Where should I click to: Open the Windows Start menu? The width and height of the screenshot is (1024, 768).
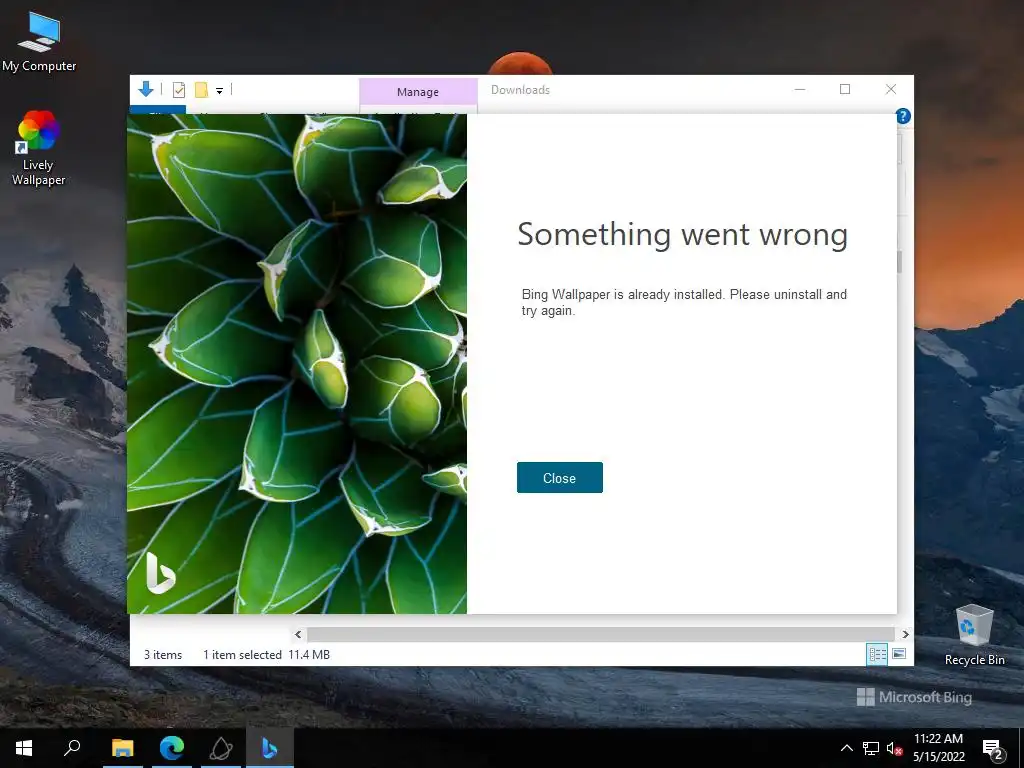24,748
